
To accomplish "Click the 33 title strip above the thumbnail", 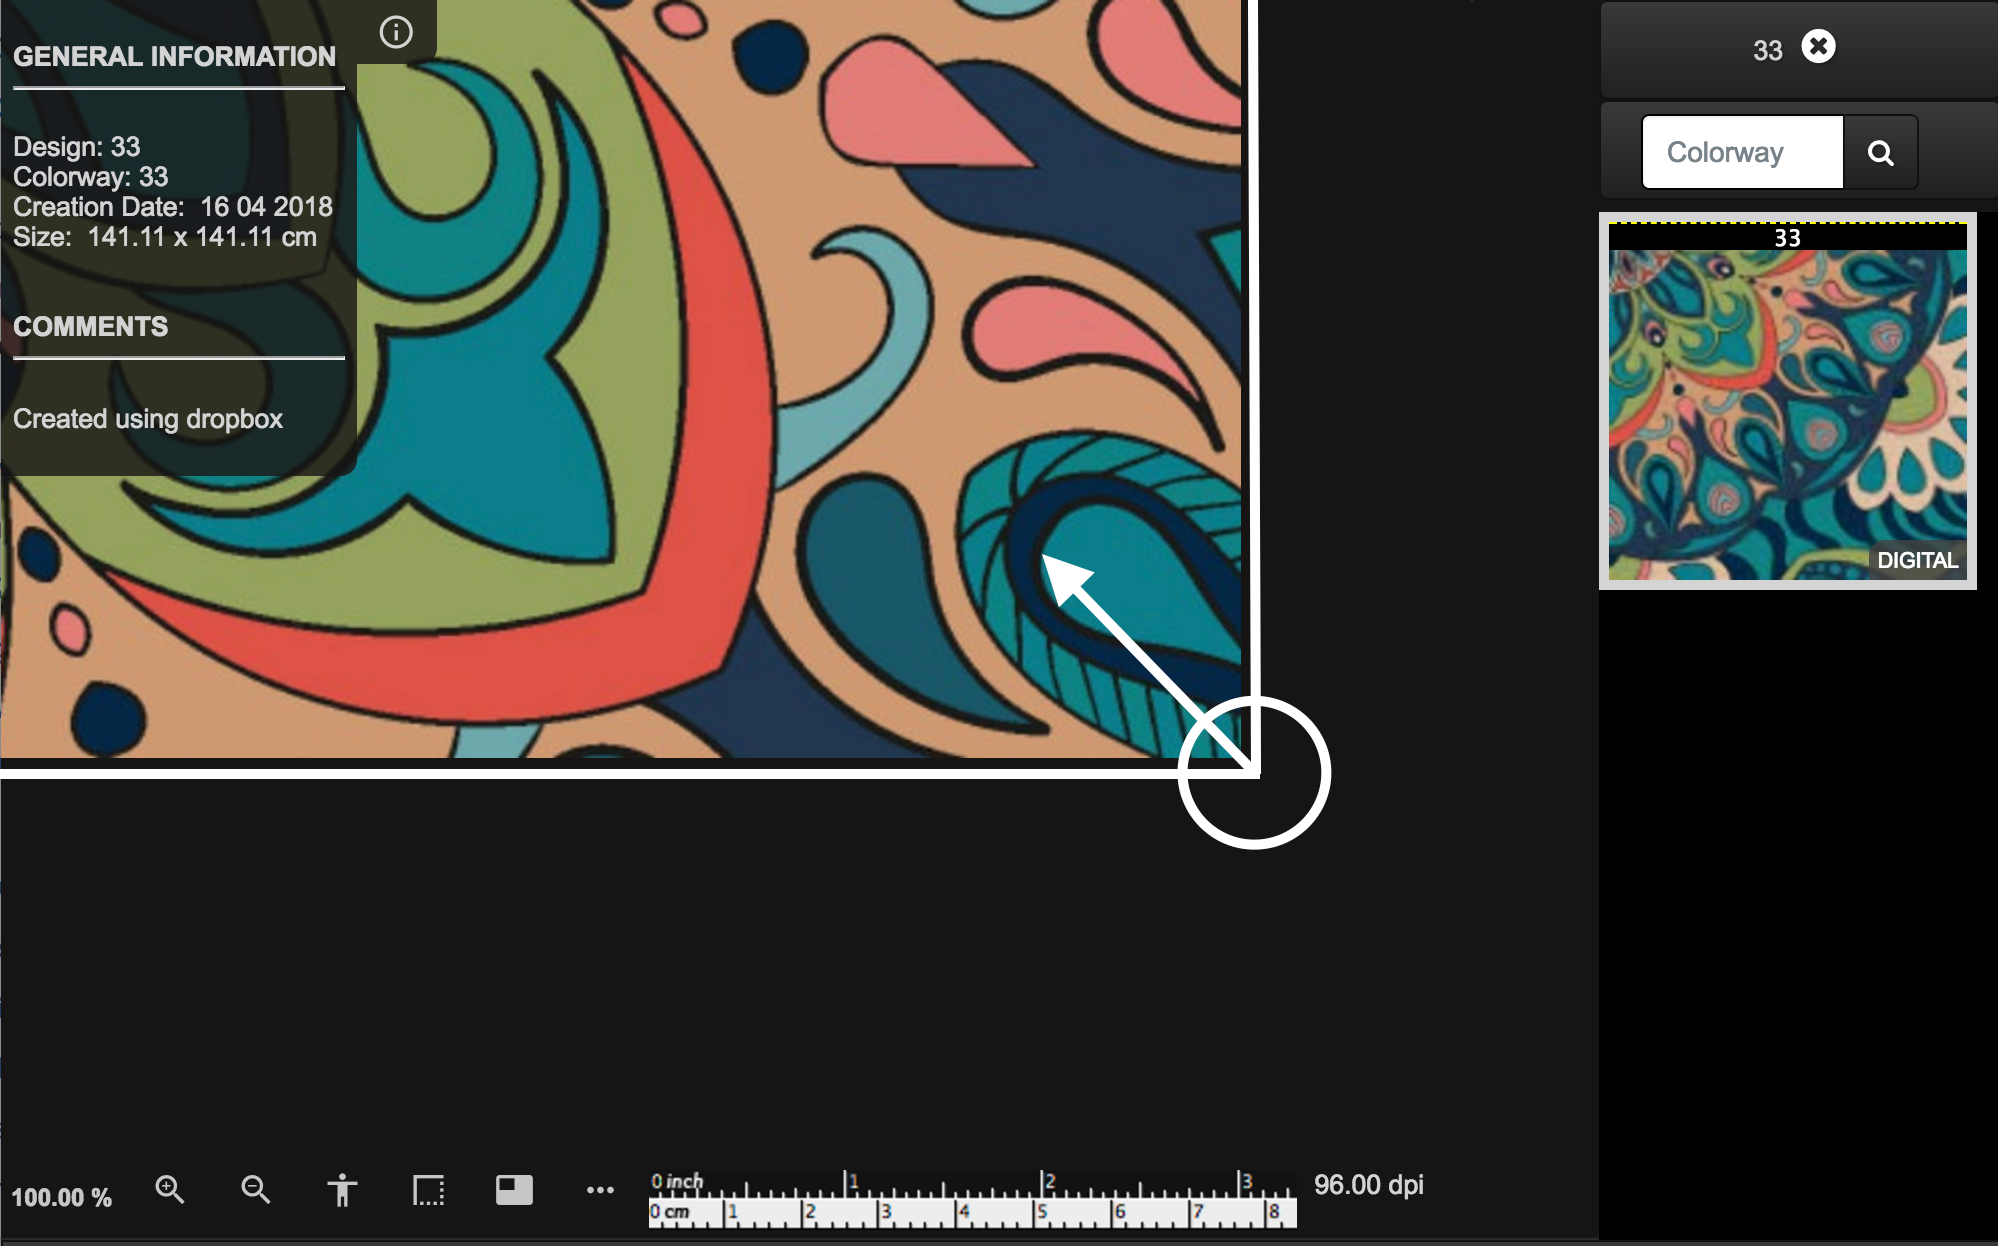I will pos(1787,237).
